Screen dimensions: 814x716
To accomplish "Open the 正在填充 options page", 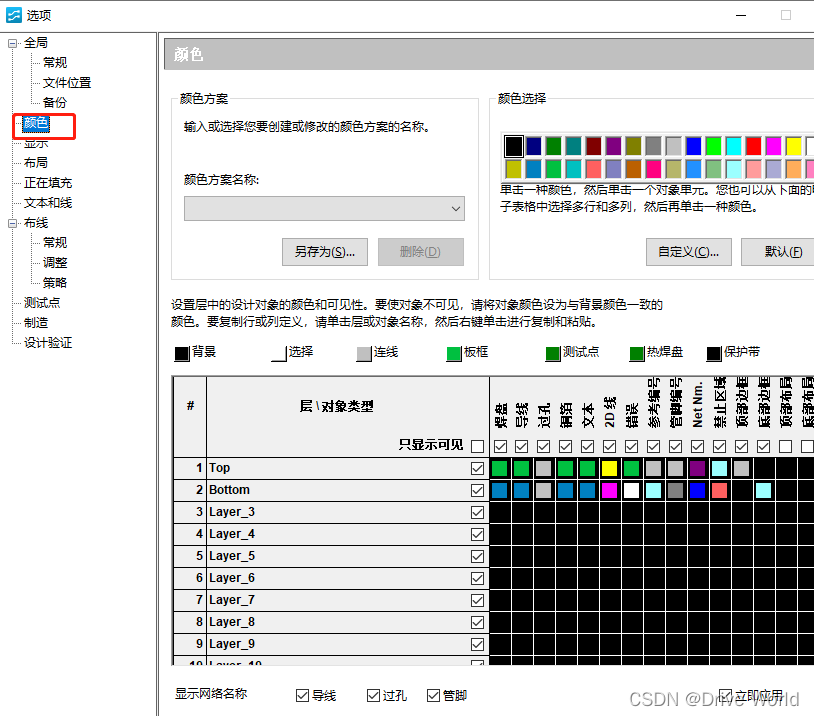I will coord(48,183).
